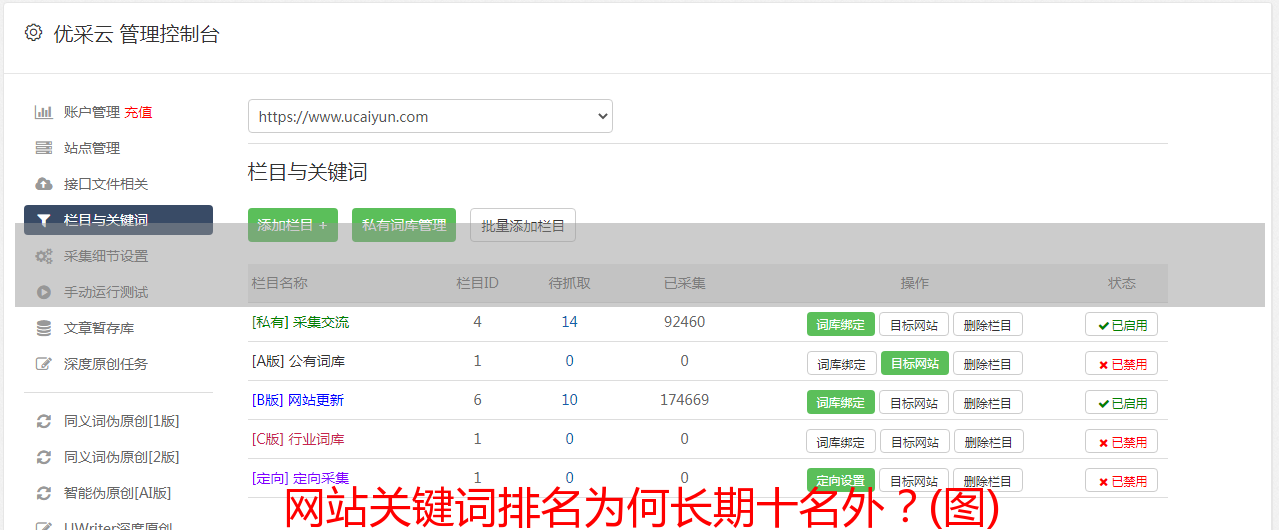Image resolution: width=1279 pixels, height=530 pixels.
Task: Click the bar chart icon for 账户管理
Action: click(x=43, y=112)
